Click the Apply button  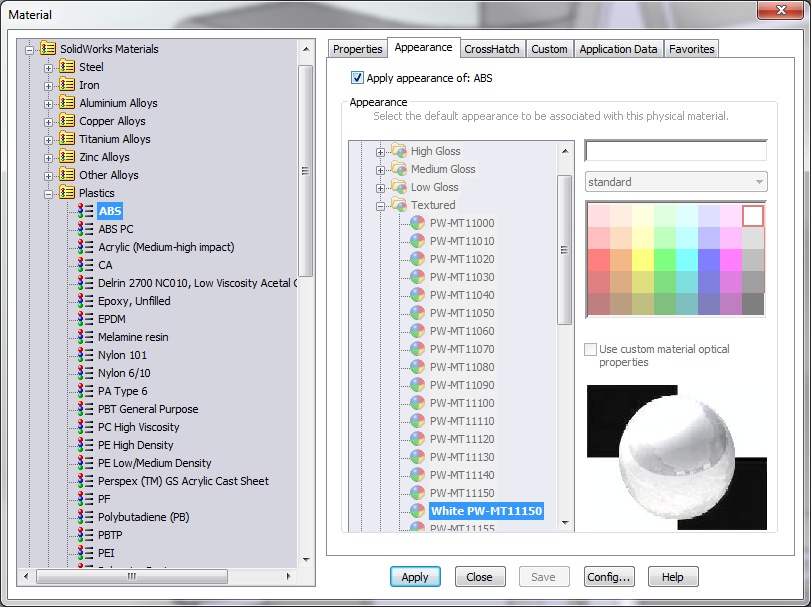coord(415,576)
